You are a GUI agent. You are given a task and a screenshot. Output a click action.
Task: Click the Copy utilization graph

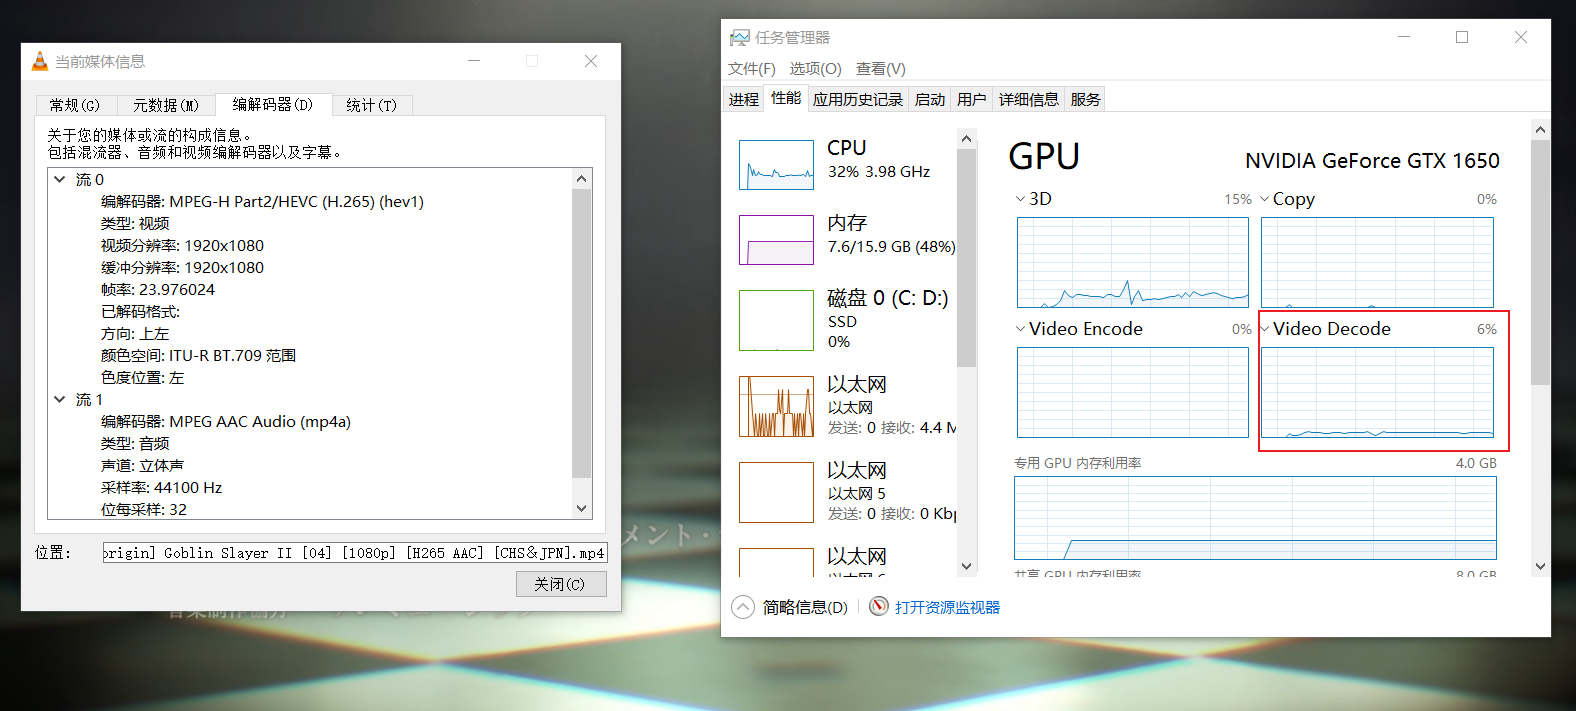[x=1377, y=262]
